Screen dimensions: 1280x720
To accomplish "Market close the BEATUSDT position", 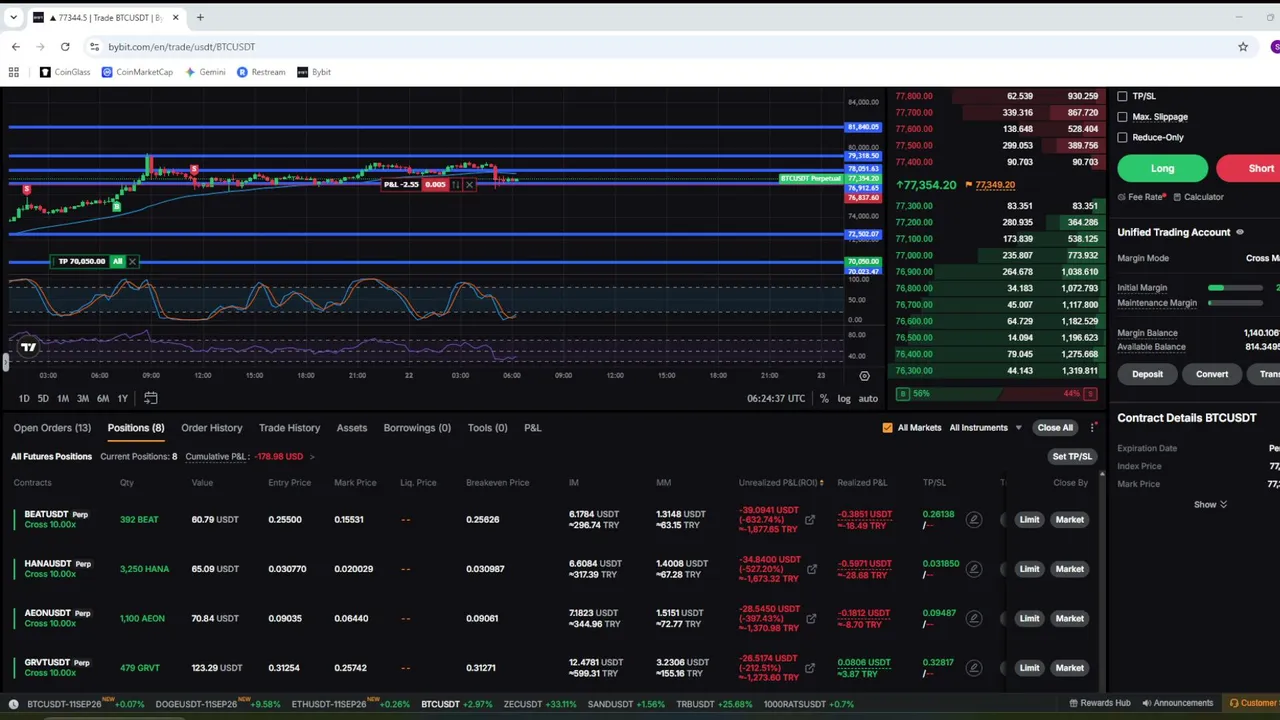I will (1070, 520).
